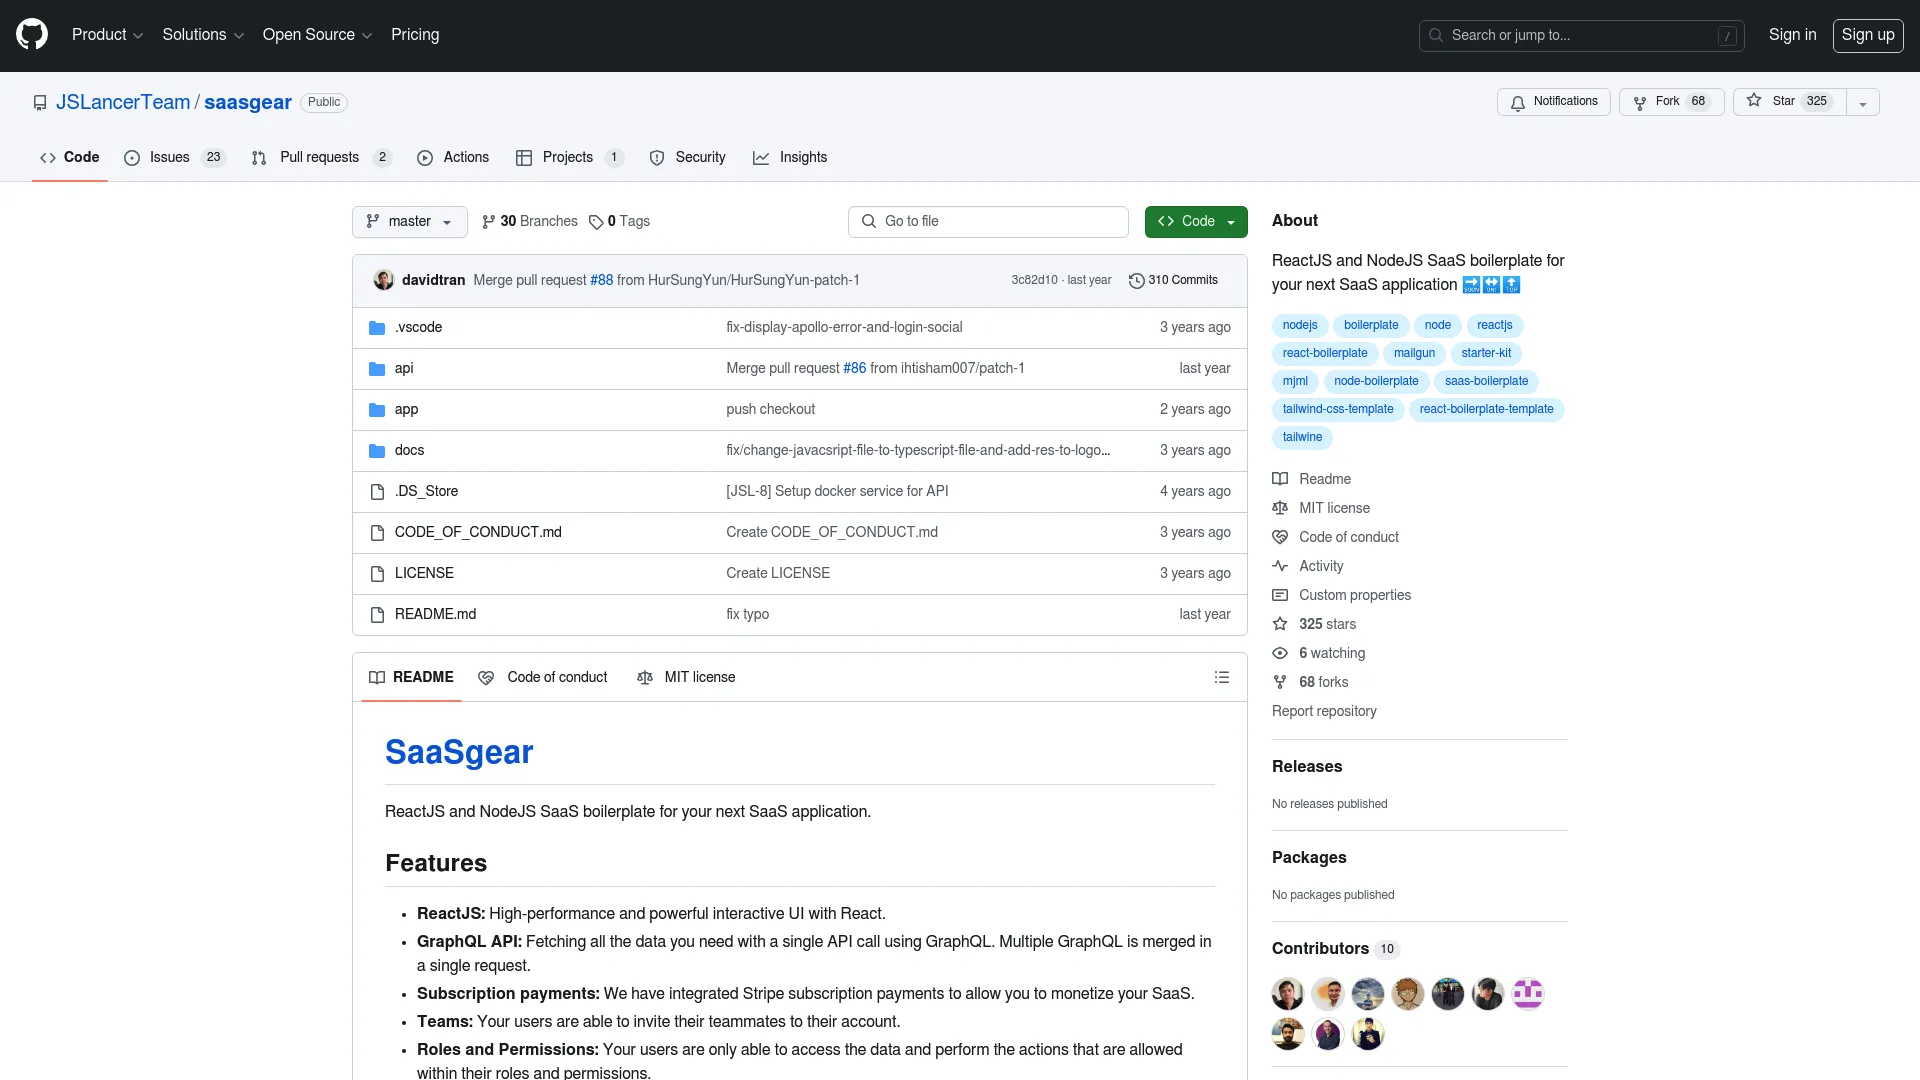Open the Packages section heading
This screenshot has width=1920, height=1080.
[x=1309, y=858]
